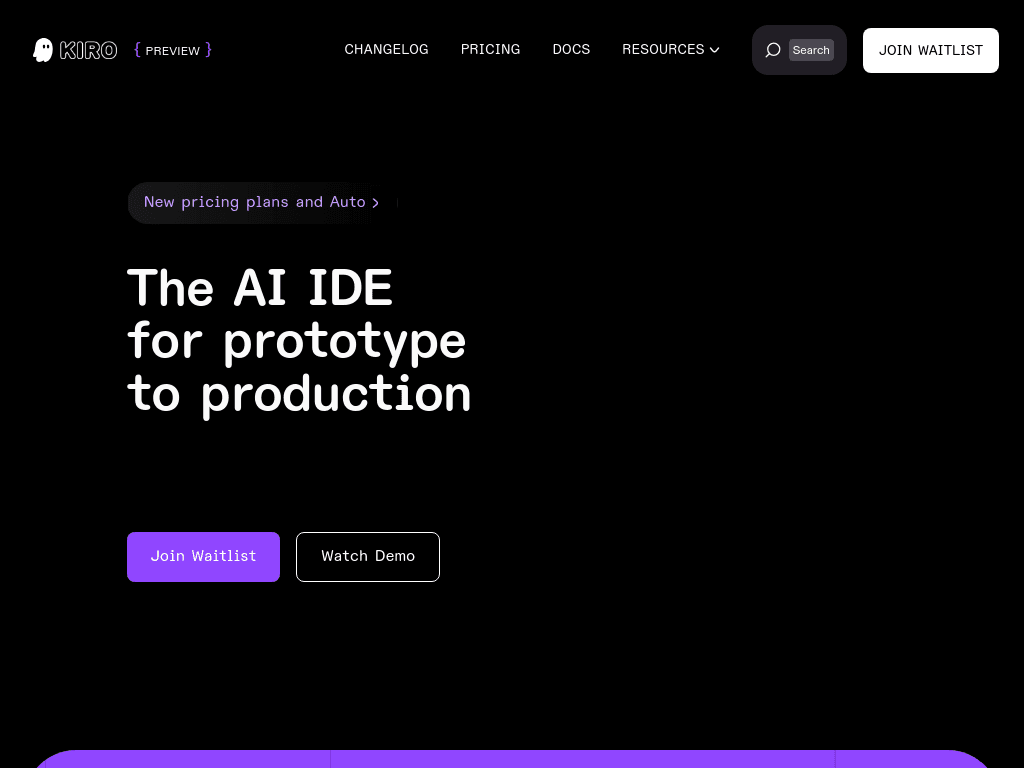Click the magnifying glass search icon
Screen dimensions: 1024x768
coord(773,50)
